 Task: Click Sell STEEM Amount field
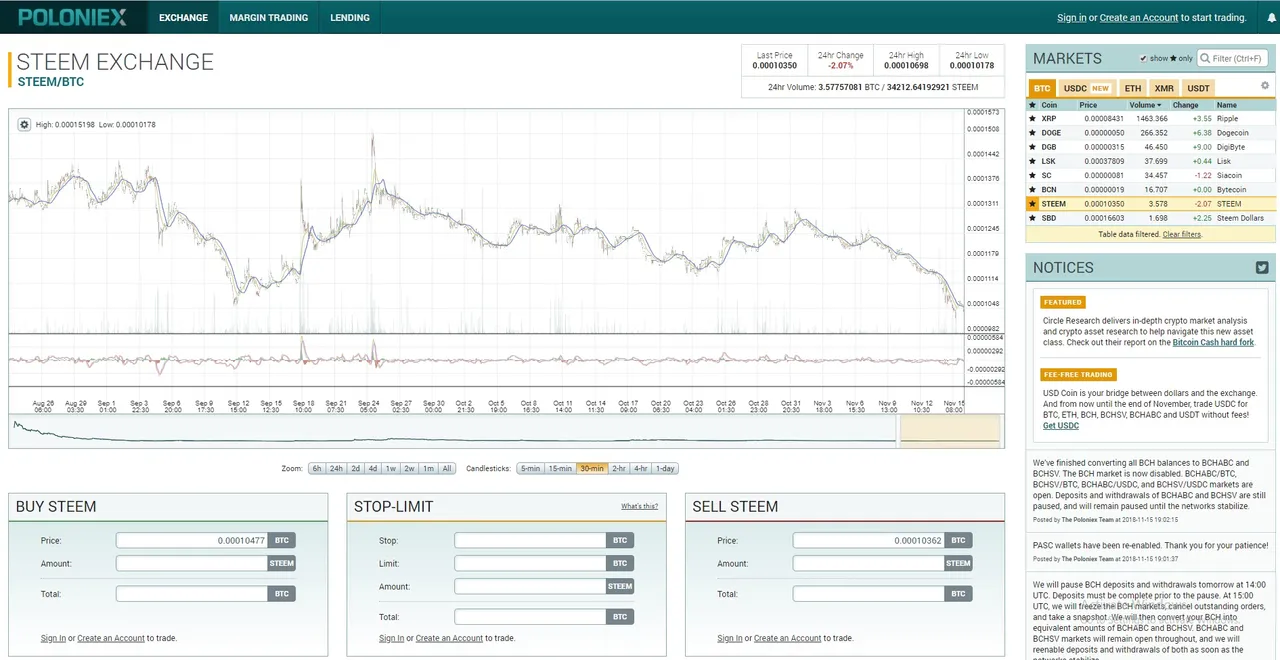point(869,564)
